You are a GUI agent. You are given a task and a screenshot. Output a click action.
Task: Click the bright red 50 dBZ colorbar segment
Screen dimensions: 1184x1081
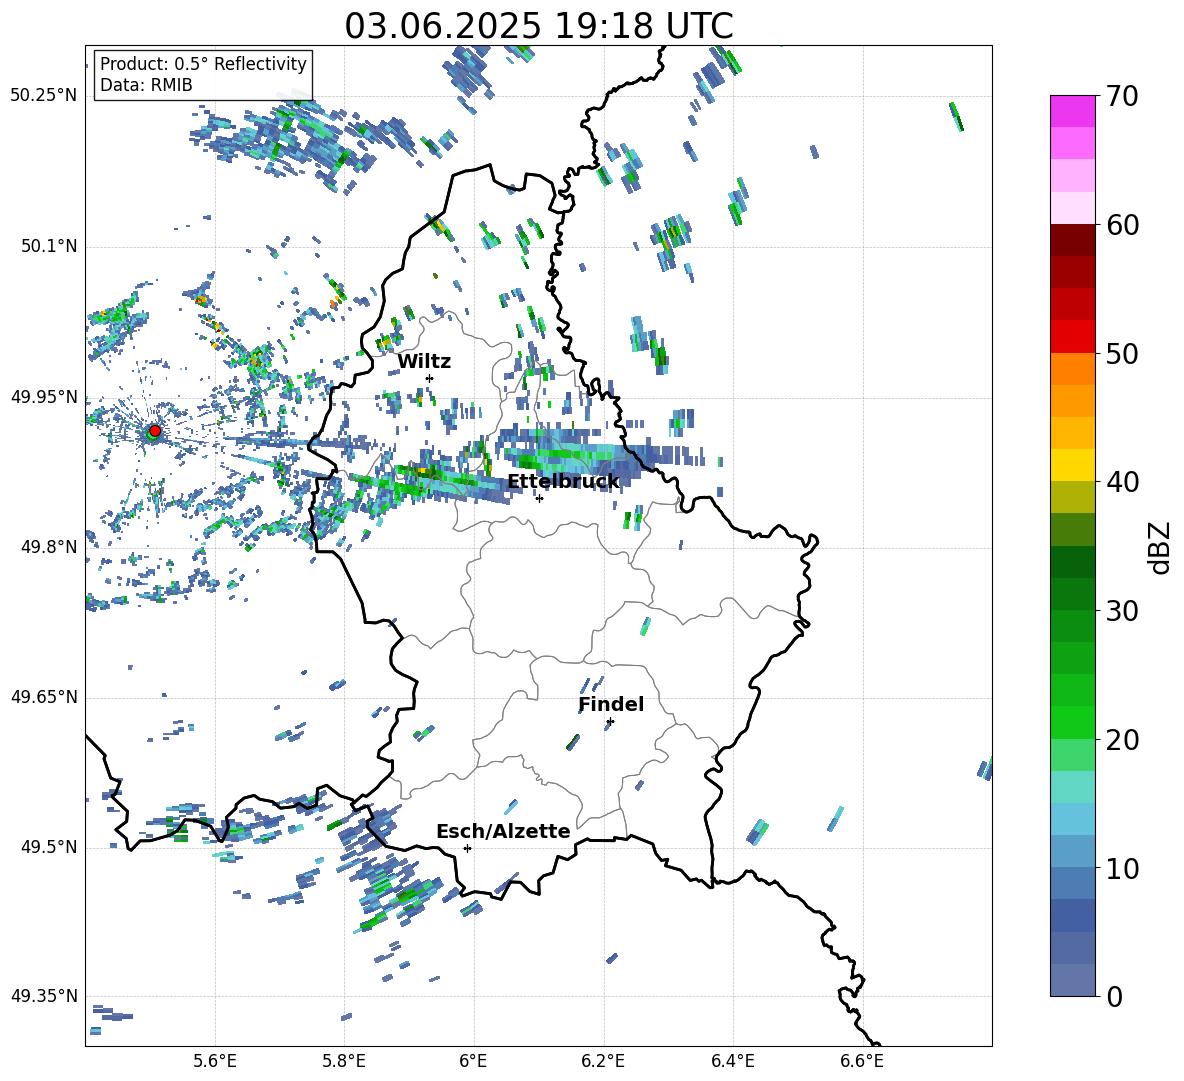(x=1073, y=336)
